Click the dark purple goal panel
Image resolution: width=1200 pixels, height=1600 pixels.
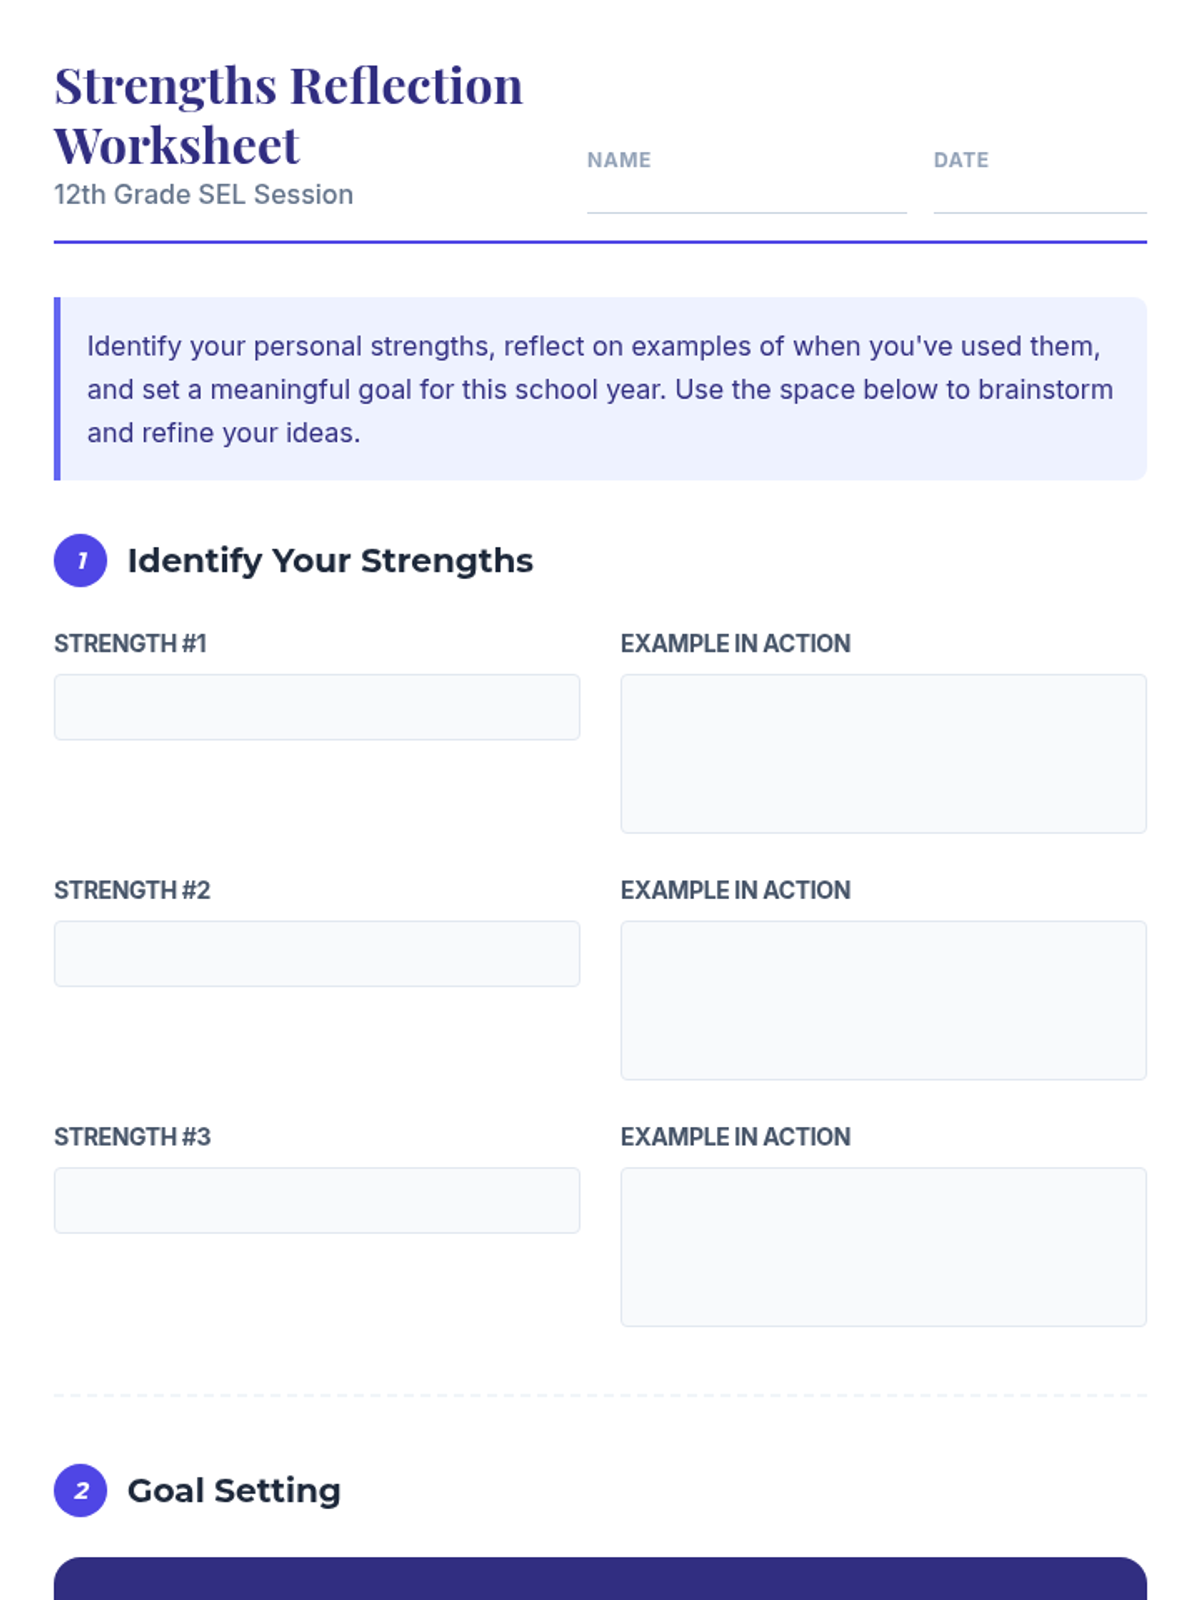click(x=600, y=1580)
